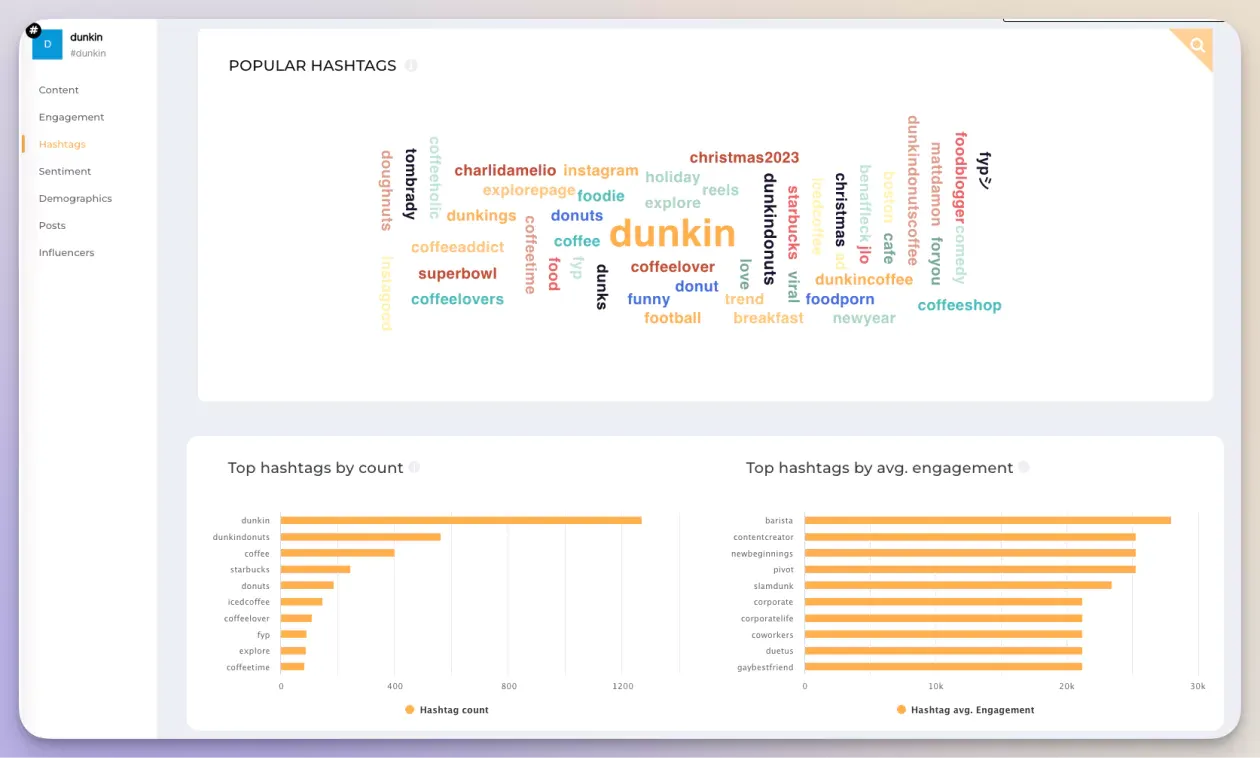
Task: Click the black hashtag badge icon
Action: [x=34, y=31]
